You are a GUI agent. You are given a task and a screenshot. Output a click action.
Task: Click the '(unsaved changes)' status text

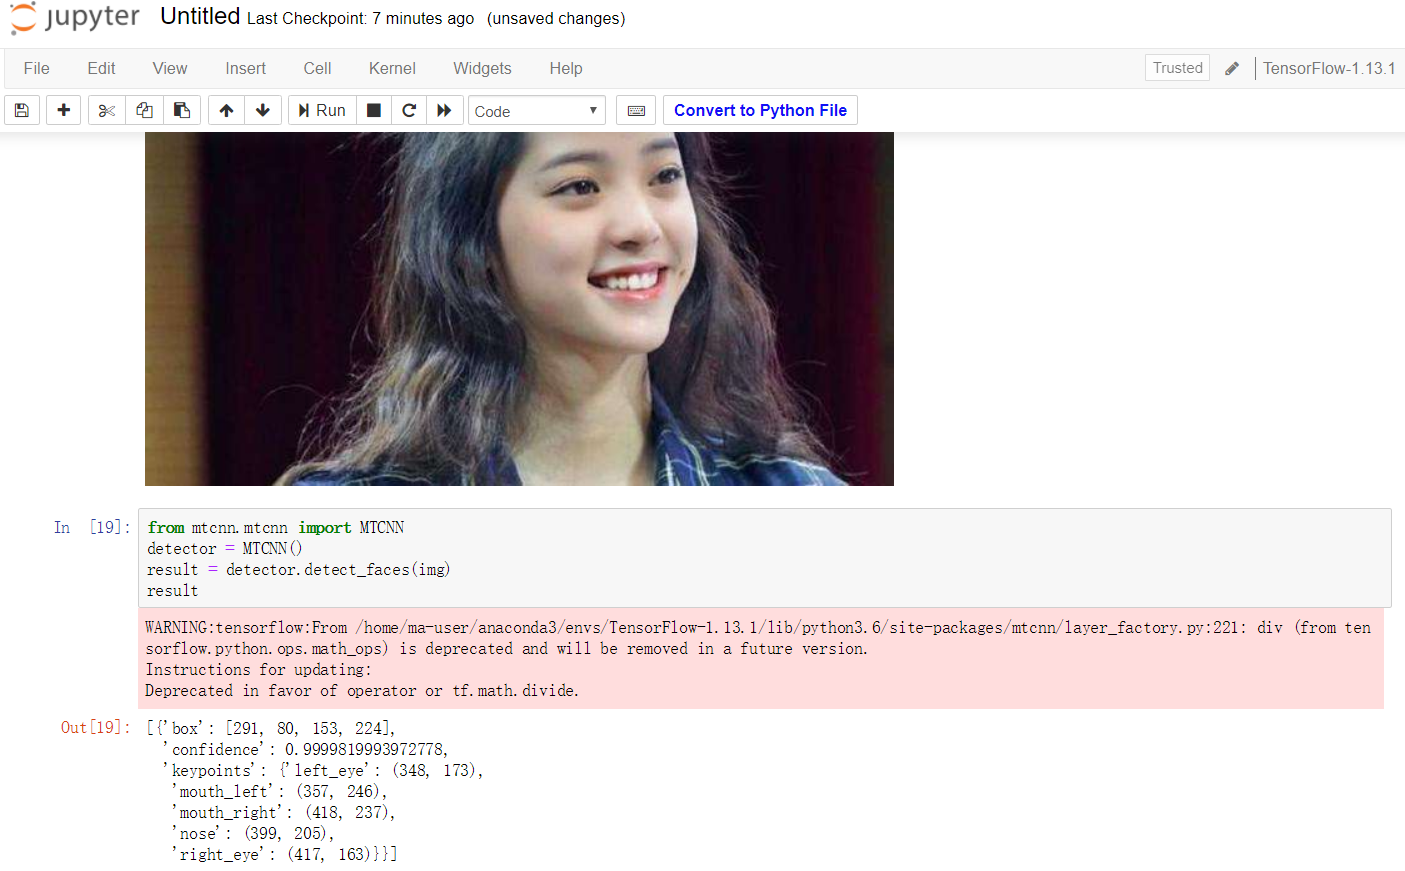click(556, 19)
